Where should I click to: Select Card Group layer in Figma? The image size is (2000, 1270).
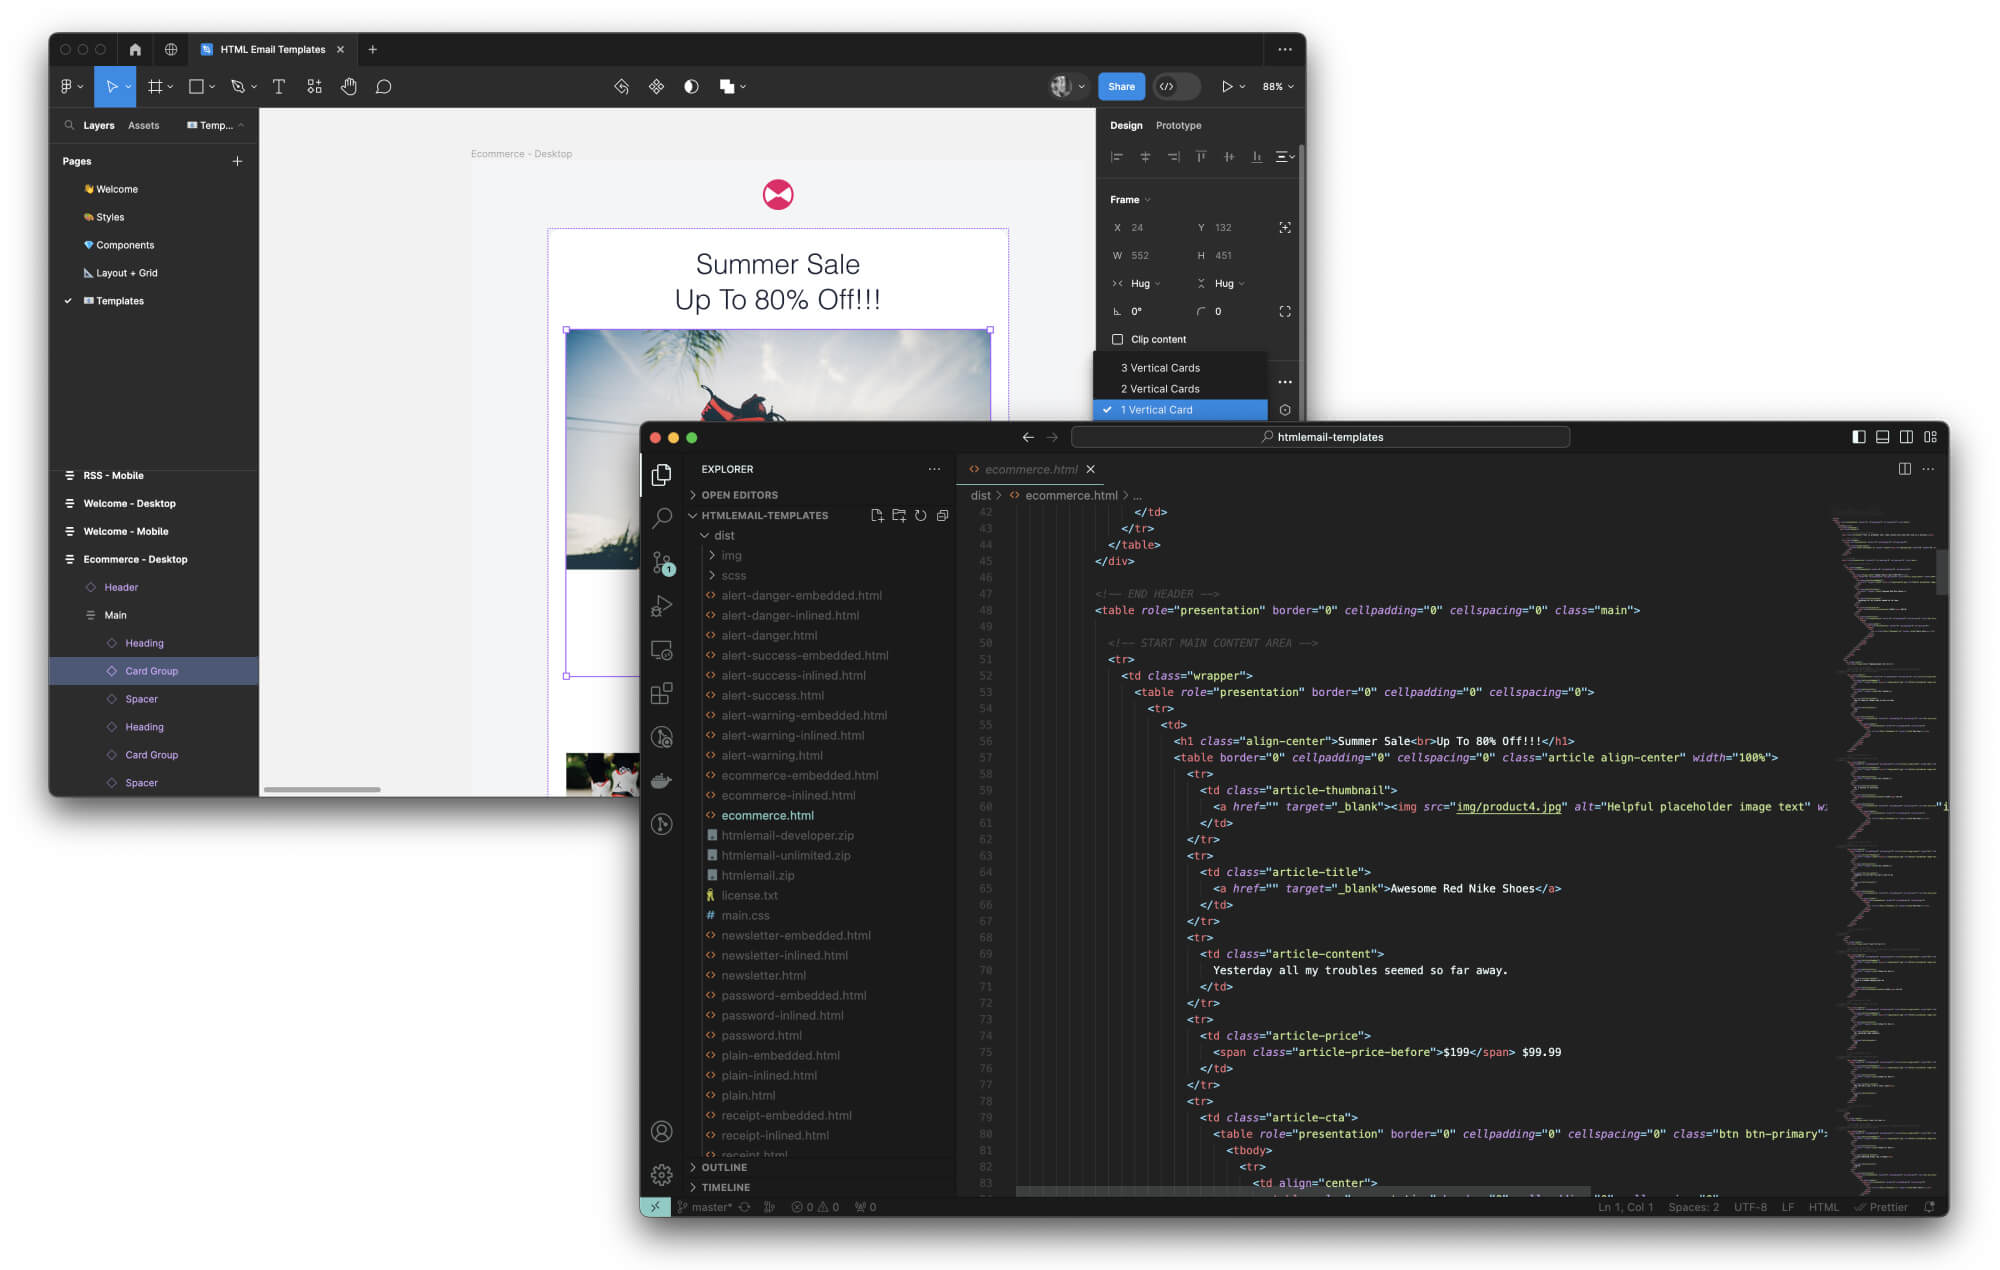(152, 671)
